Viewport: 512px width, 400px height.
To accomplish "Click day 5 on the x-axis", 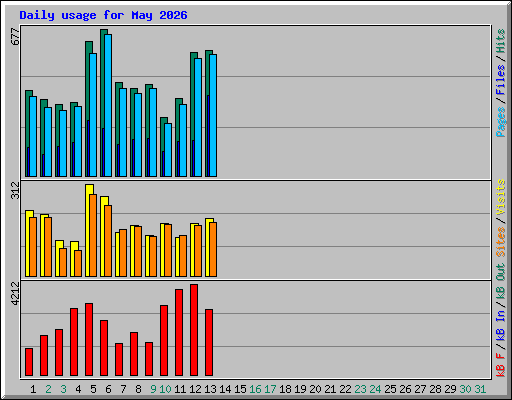I will 93,389.
